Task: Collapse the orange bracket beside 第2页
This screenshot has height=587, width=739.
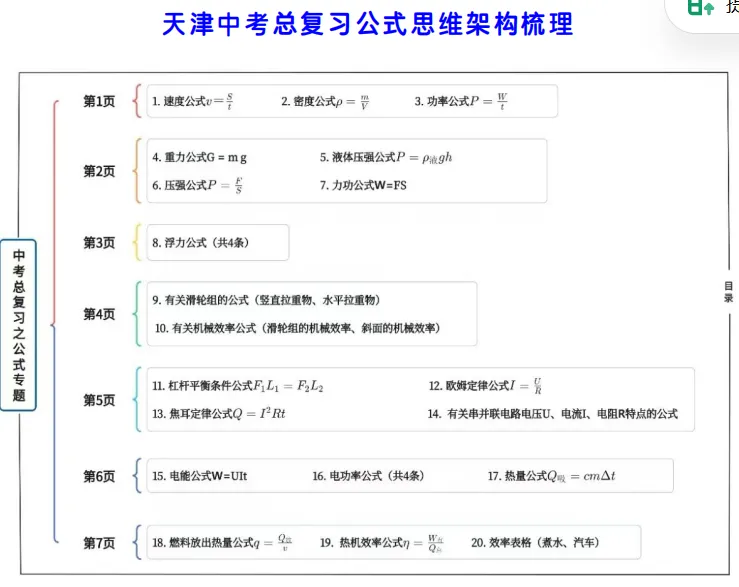Action: click(x=137, y=171)
